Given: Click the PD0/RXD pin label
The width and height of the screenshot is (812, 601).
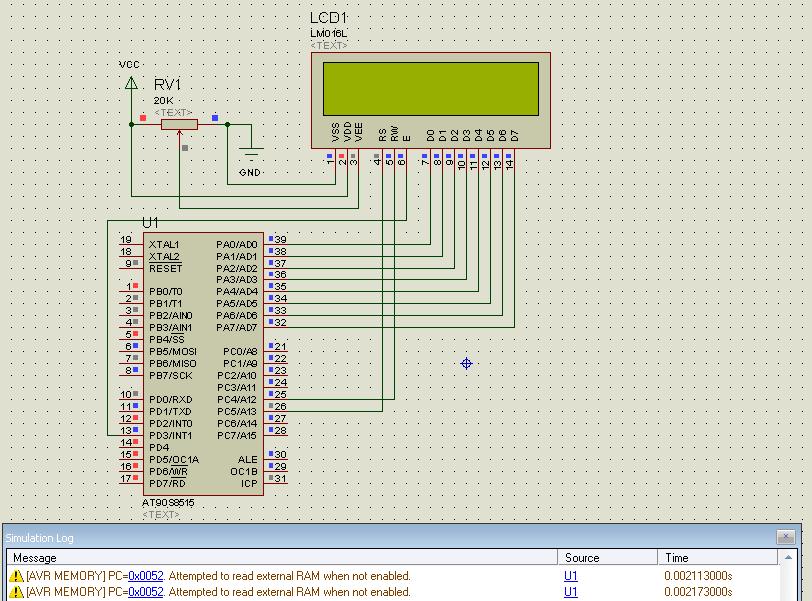Looking at the screenshot, I should tap(171, 400).
